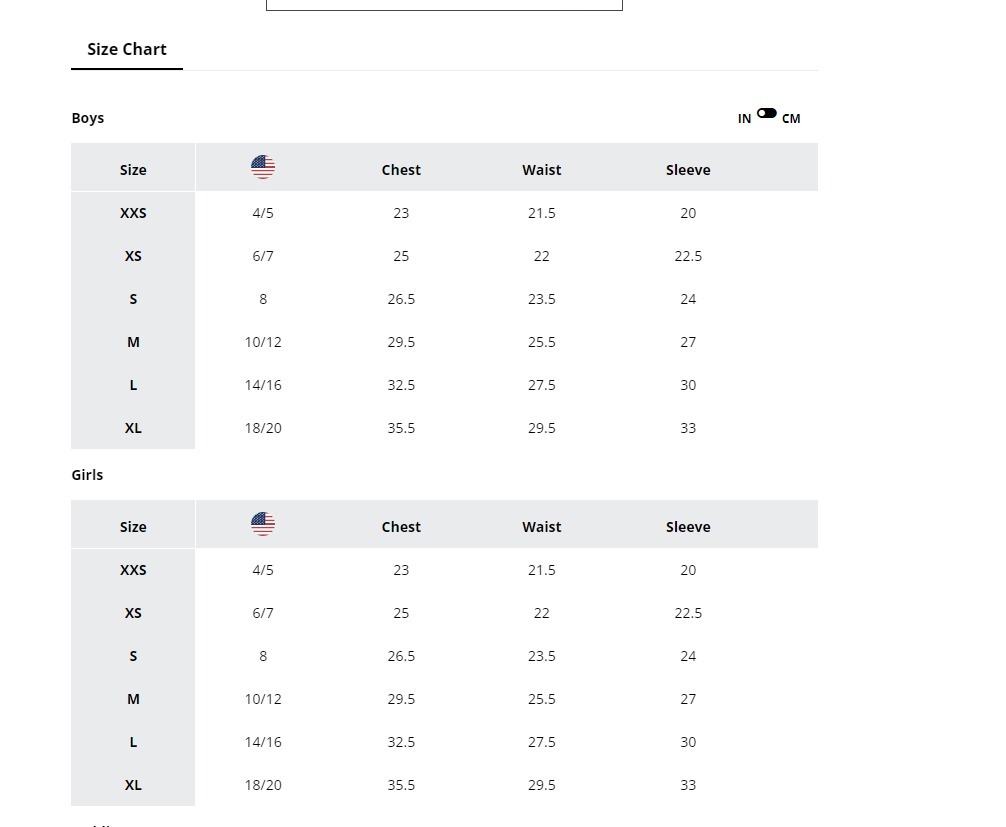Click the 10/12 US size in Girls table
This screenshot has height=827, width=1006.
[263, 699]
